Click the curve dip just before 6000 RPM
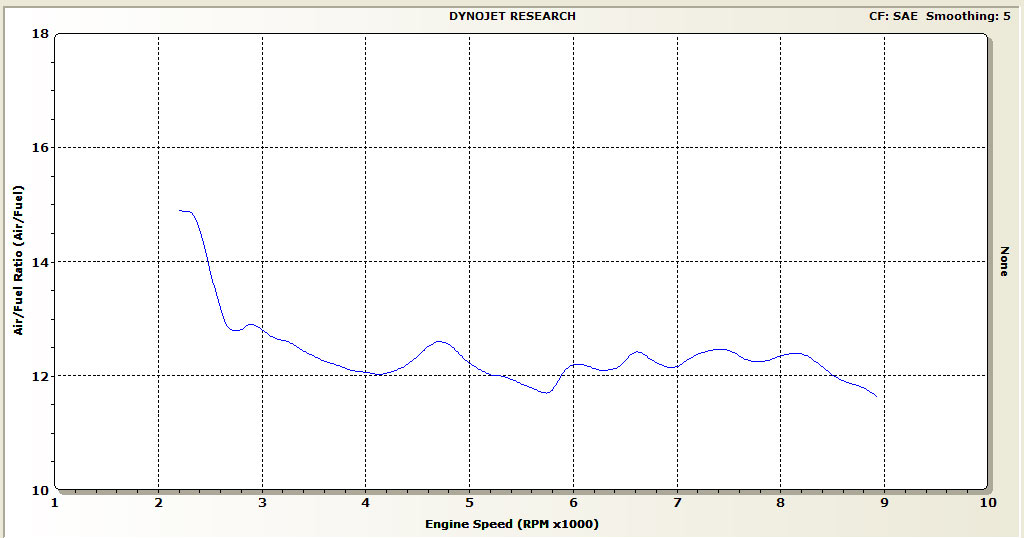 click(546, 393)
